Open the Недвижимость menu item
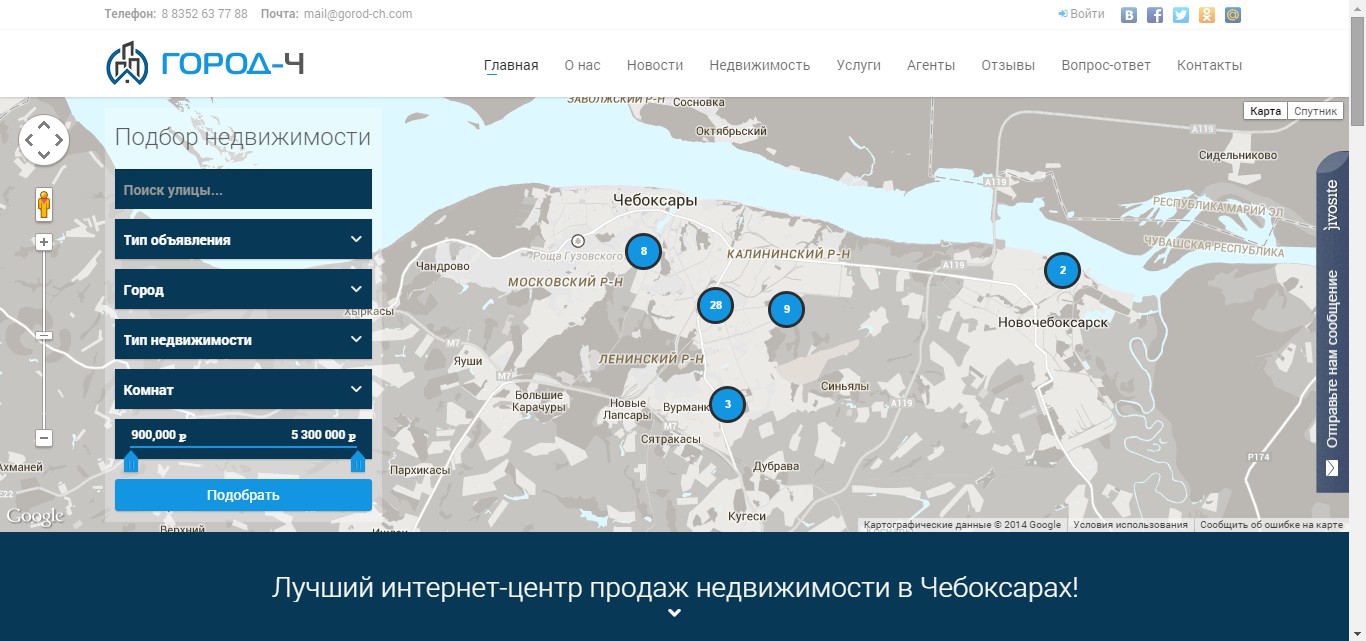Image resolution: width=1366 pixels, height=641 pixels. pos(760,65)
